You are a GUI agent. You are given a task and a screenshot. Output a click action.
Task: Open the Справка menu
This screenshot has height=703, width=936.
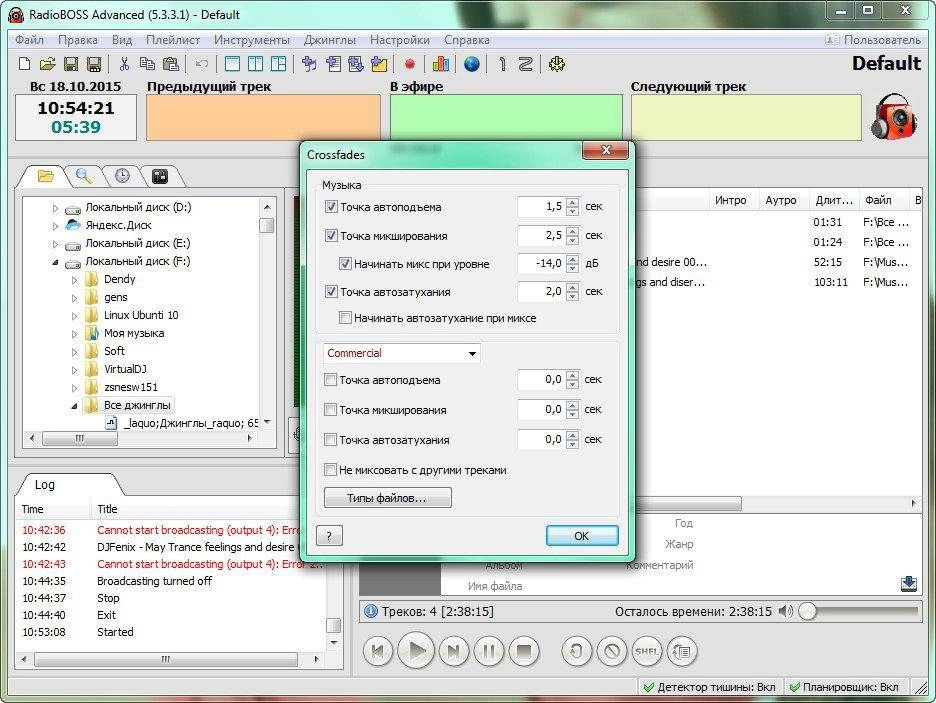tap(467, 40)
